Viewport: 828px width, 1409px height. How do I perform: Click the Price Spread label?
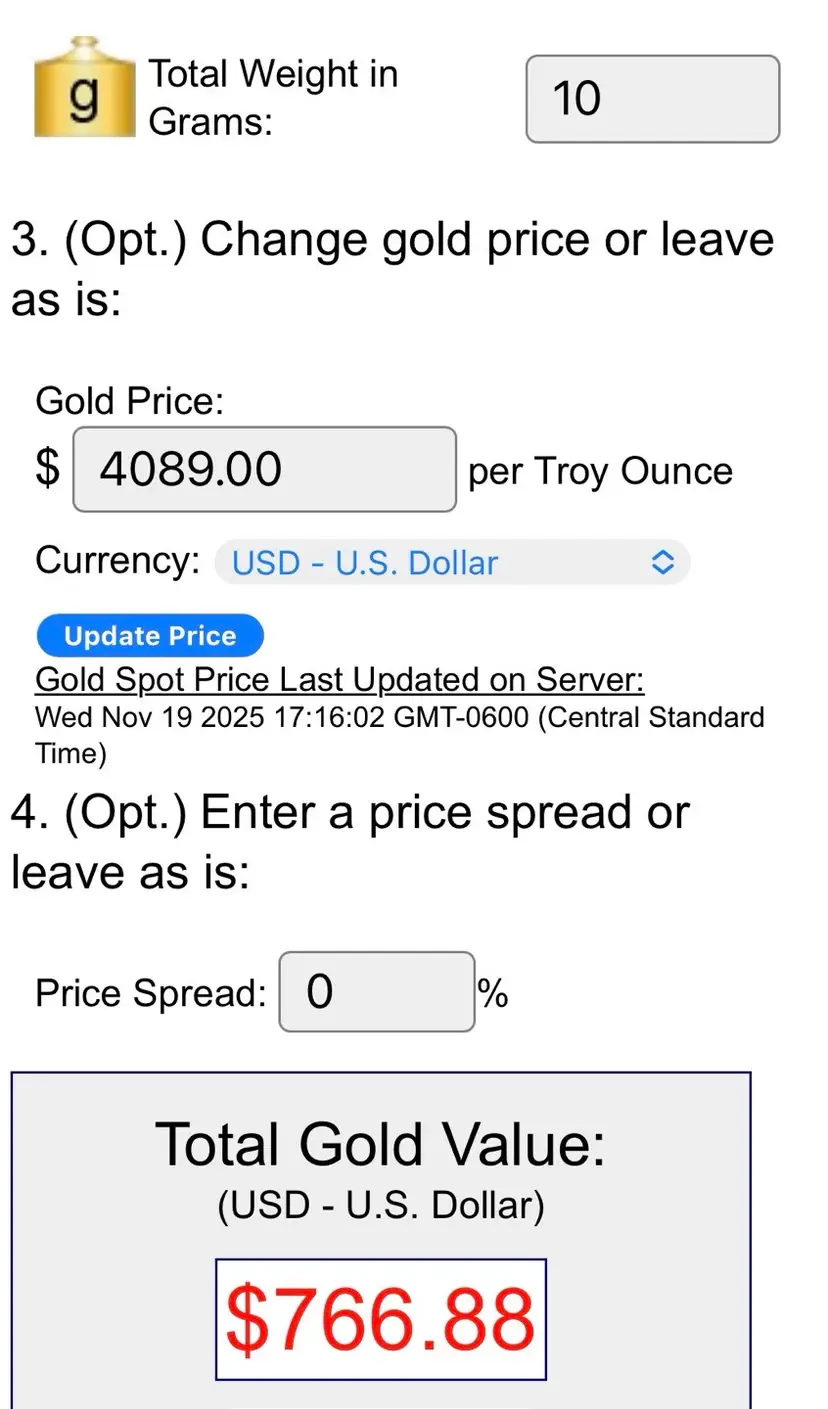coord(151,994)
